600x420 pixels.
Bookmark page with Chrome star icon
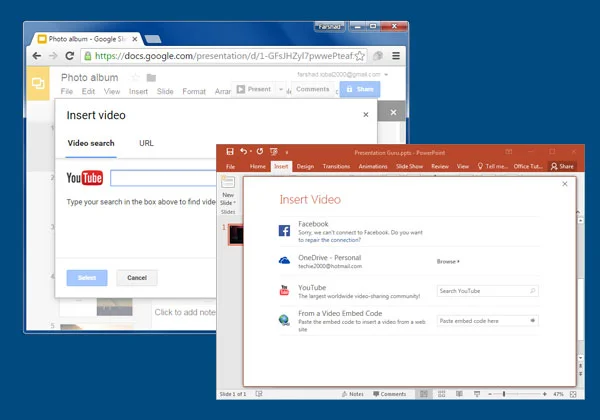pos(360,56)
